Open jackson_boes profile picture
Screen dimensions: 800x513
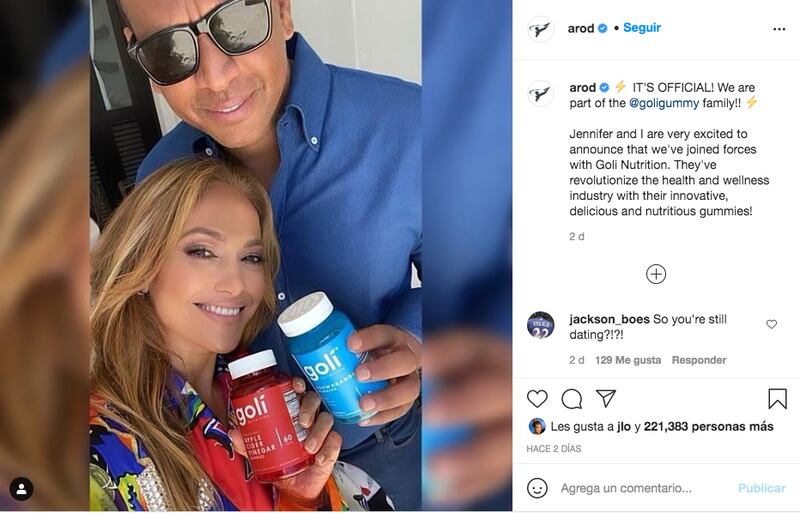point(540,325)
